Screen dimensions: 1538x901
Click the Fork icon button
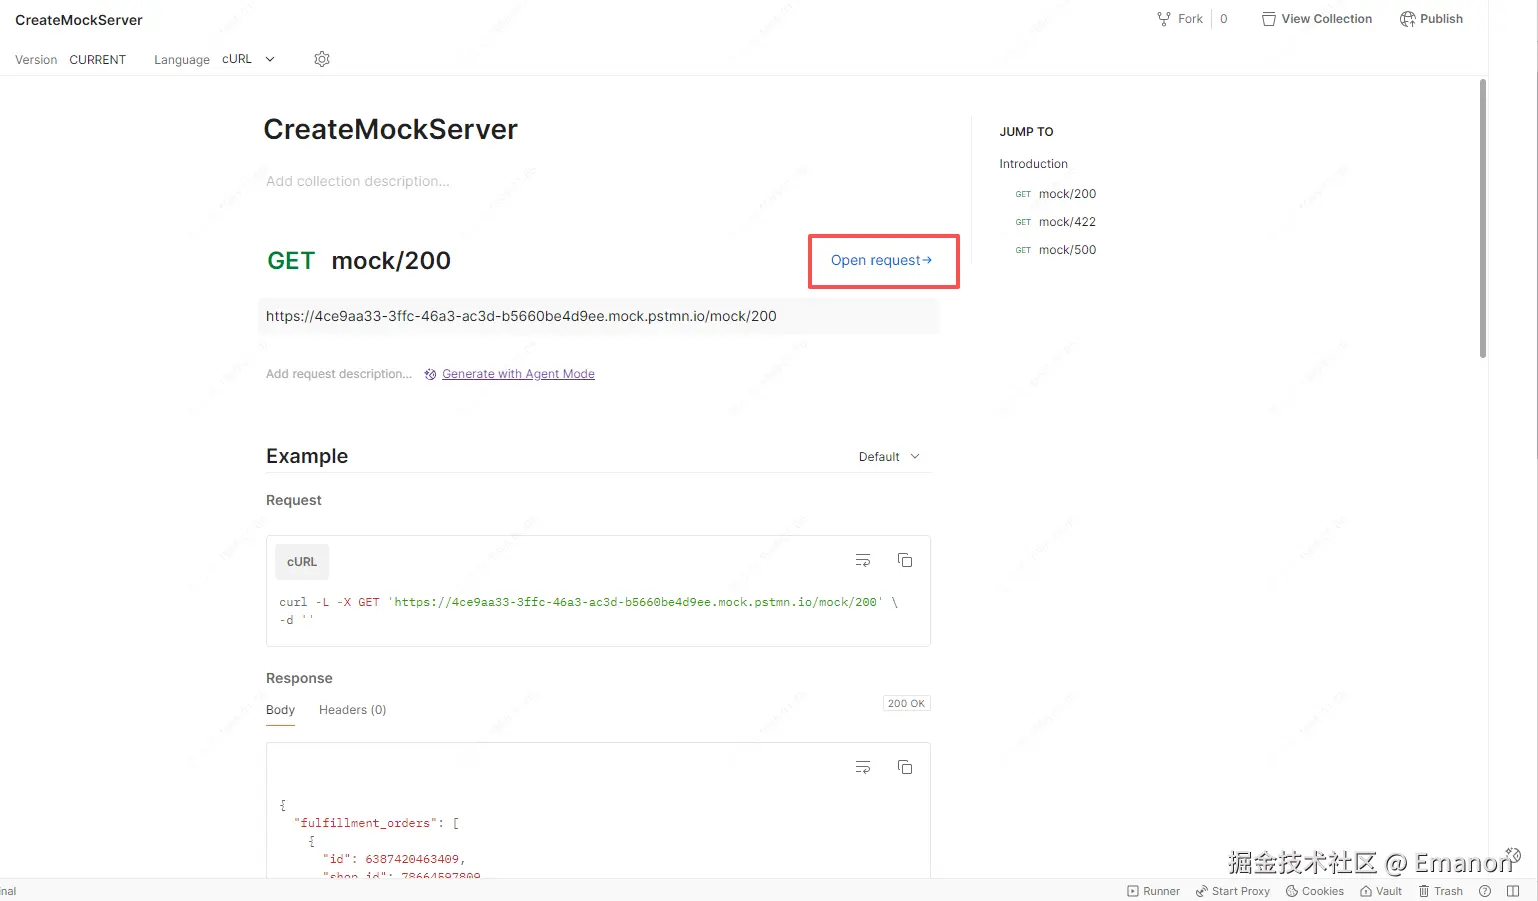1180,19
